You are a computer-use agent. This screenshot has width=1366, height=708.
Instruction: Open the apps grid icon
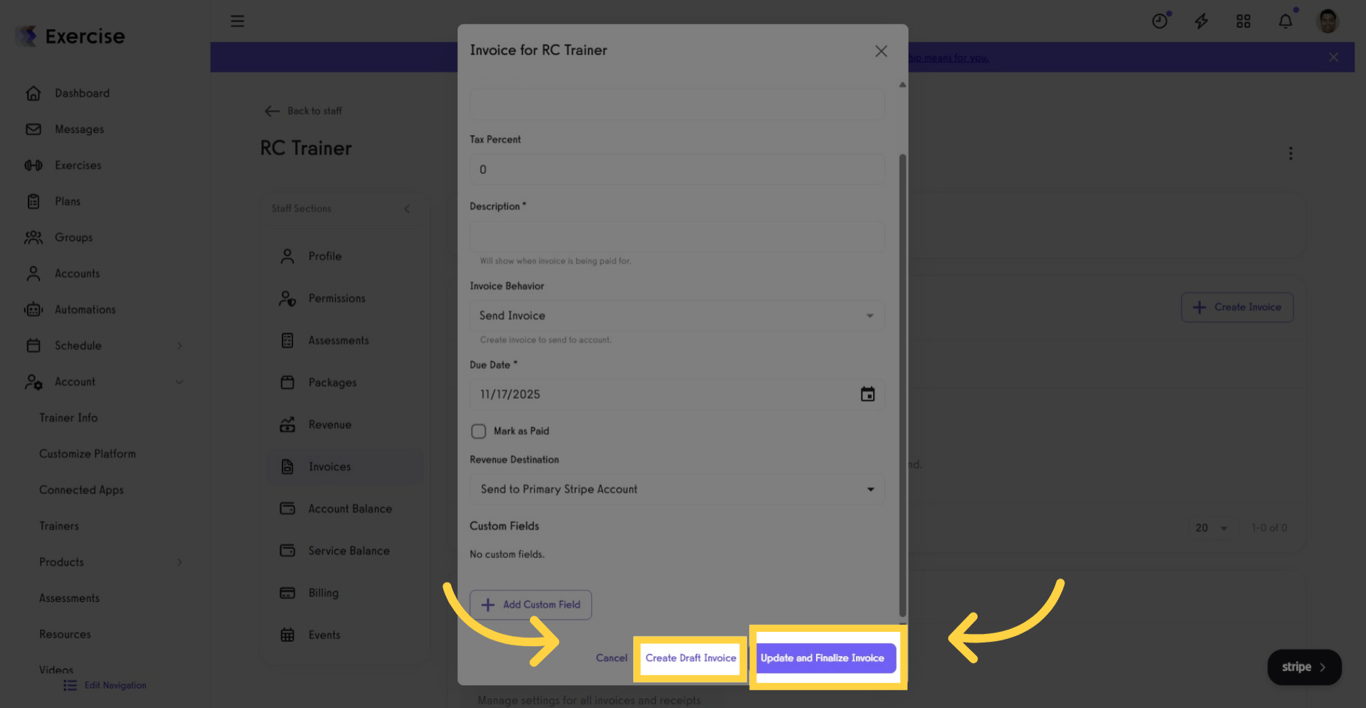[1243, 20]
